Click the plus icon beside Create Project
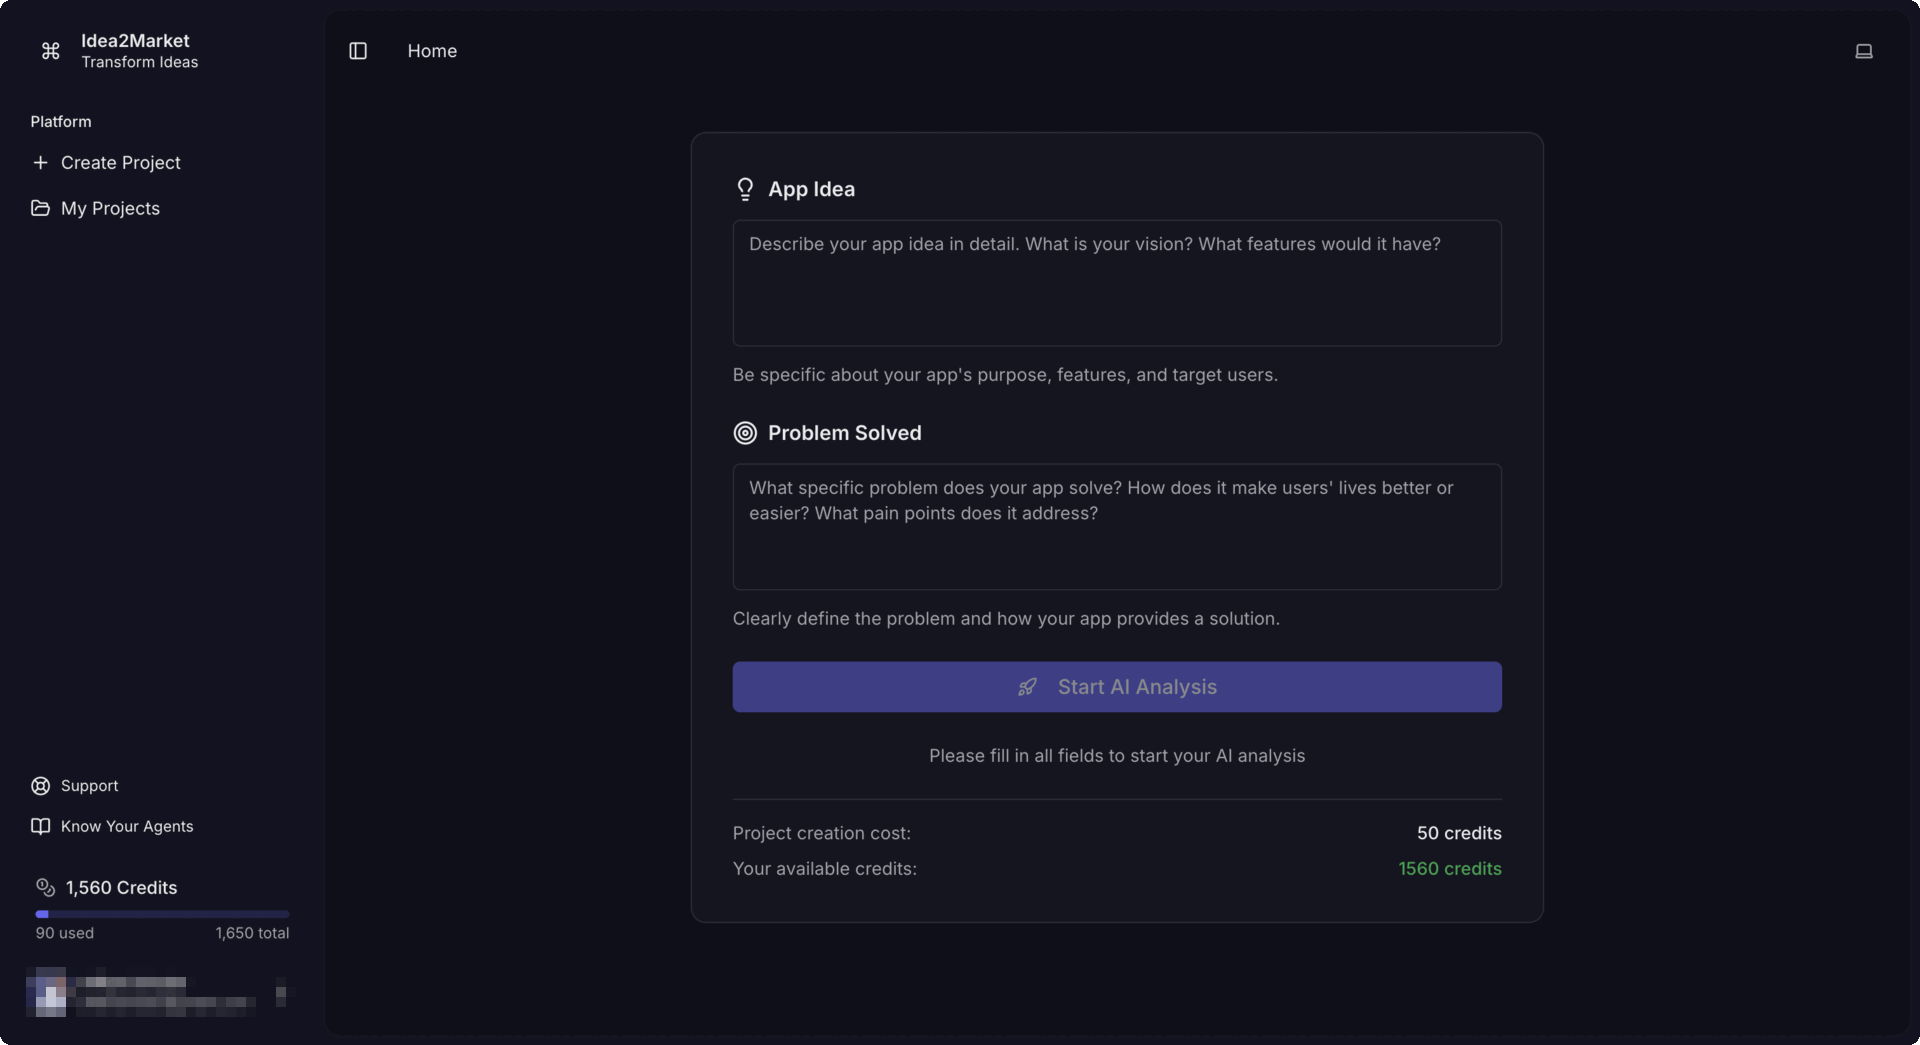This screenshot has height=1045, width=1920. tap(40, 163)
